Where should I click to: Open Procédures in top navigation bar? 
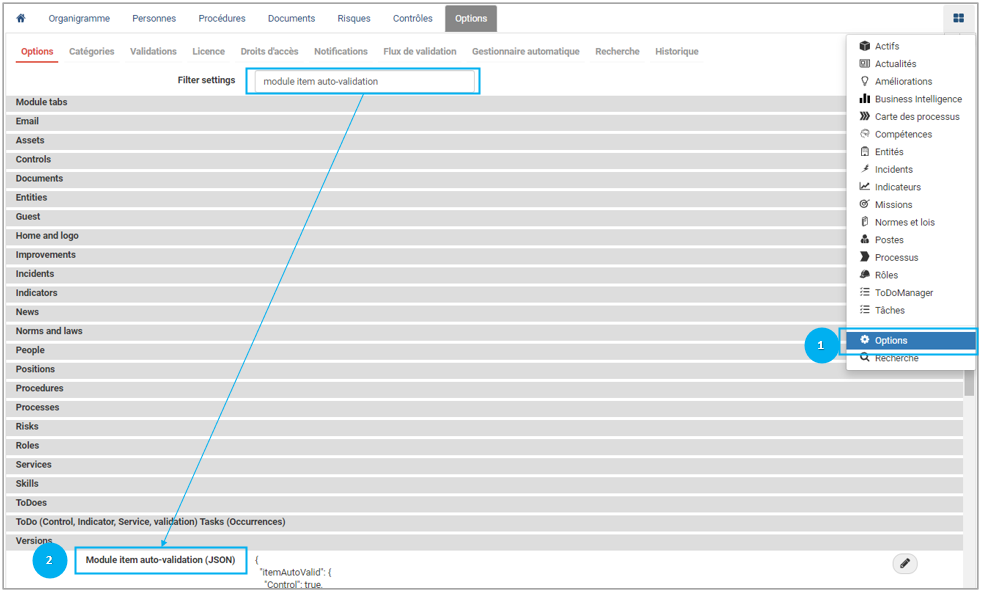click(x=221, y=18)
